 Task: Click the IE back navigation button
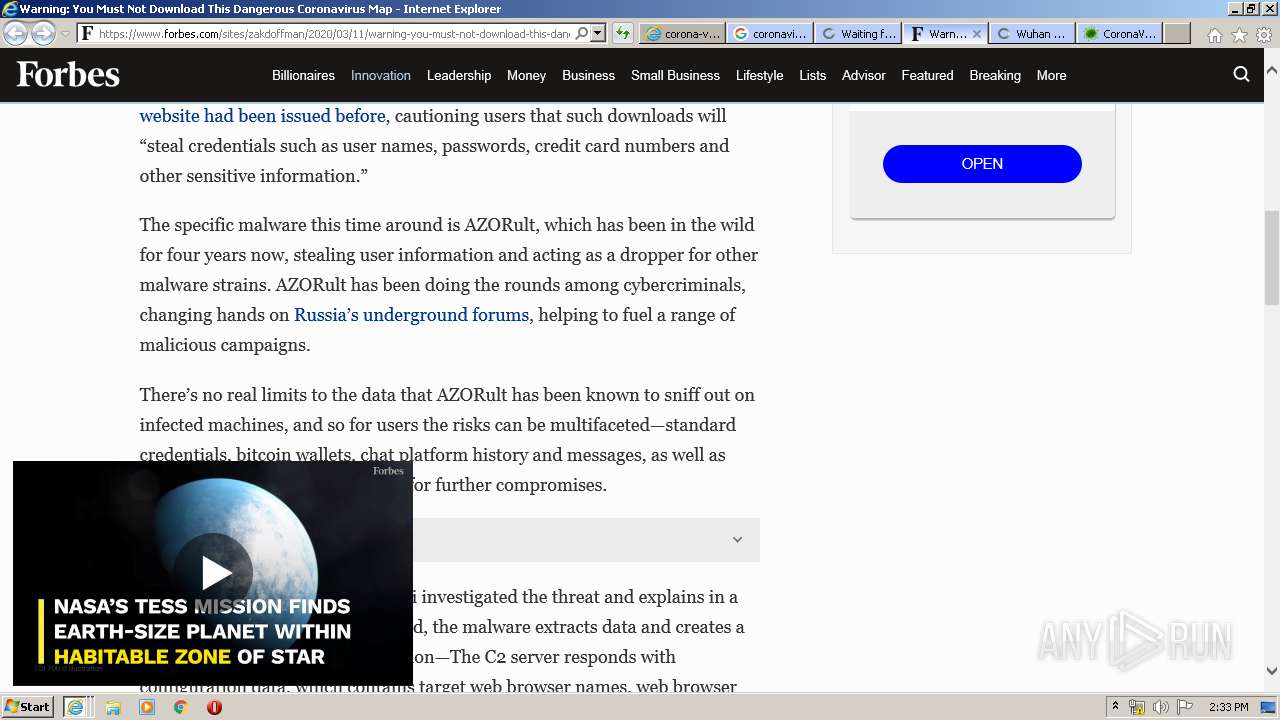(15, 33)
